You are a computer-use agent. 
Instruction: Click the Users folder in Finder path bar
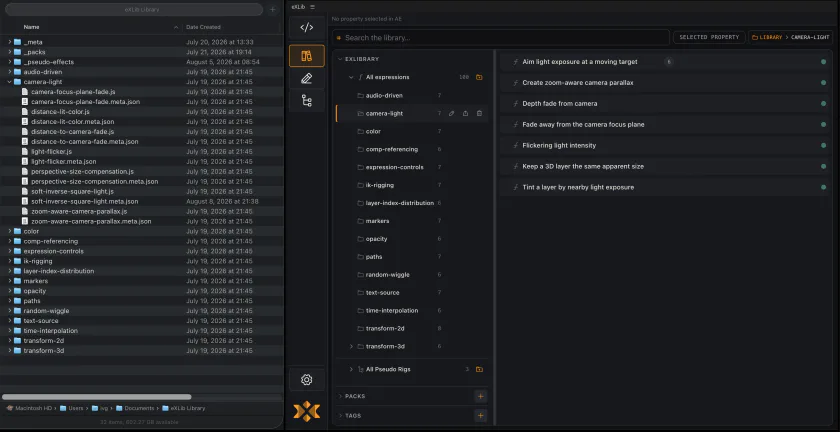tap(72, 408)
